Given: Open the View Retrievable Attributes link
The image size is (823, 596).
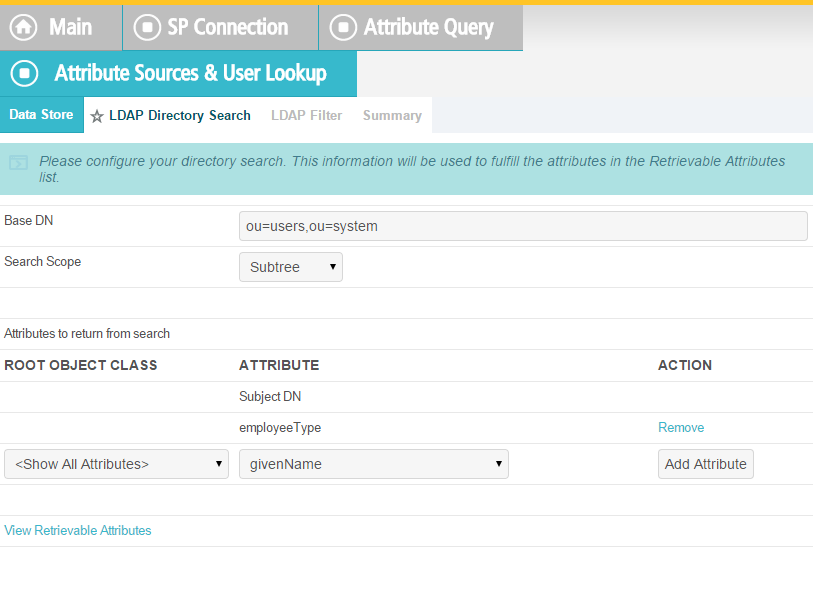Looking at the screenshot, I should click(x=78, y=531).
